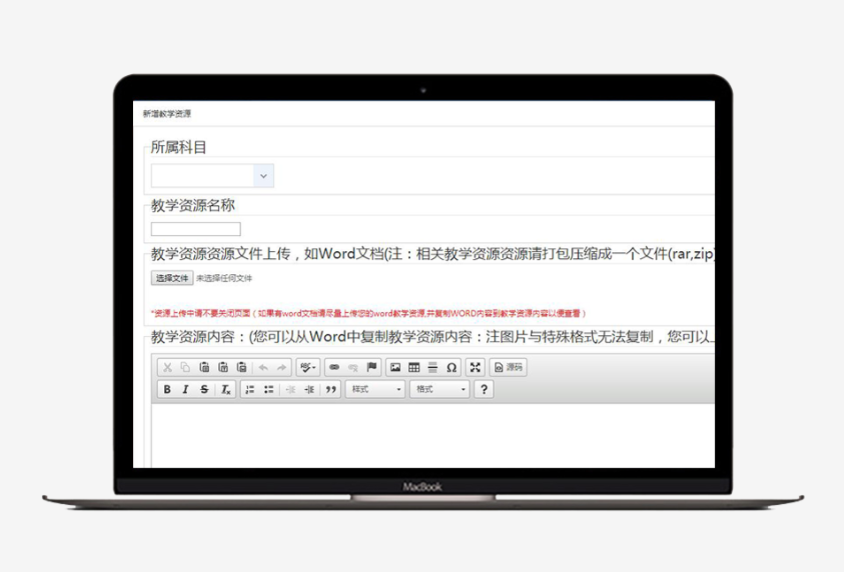Open the 格式 format dropdown
This screenshot has height=572, width=844.
[x=440, y=390]
